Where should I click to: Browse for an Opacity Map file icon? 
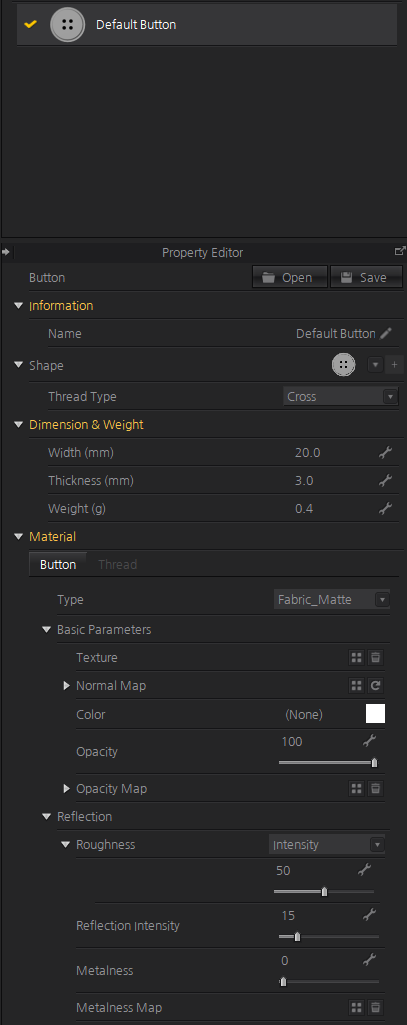(x=356, y=788)
